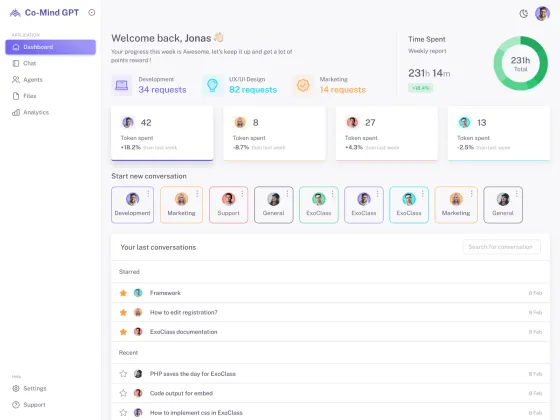
Task: Open options menu on Development agent card
Action: (x=148, y=194)
